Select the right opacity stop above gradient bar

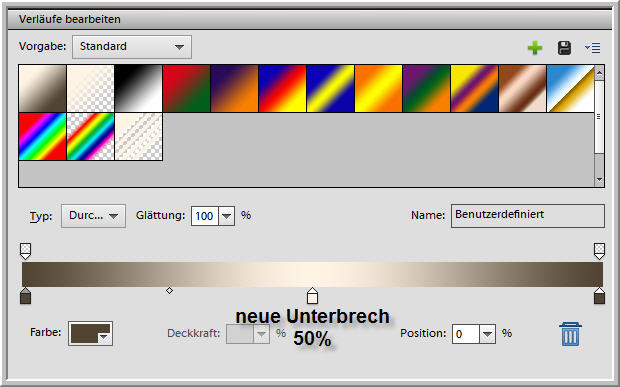pos(599,251)
